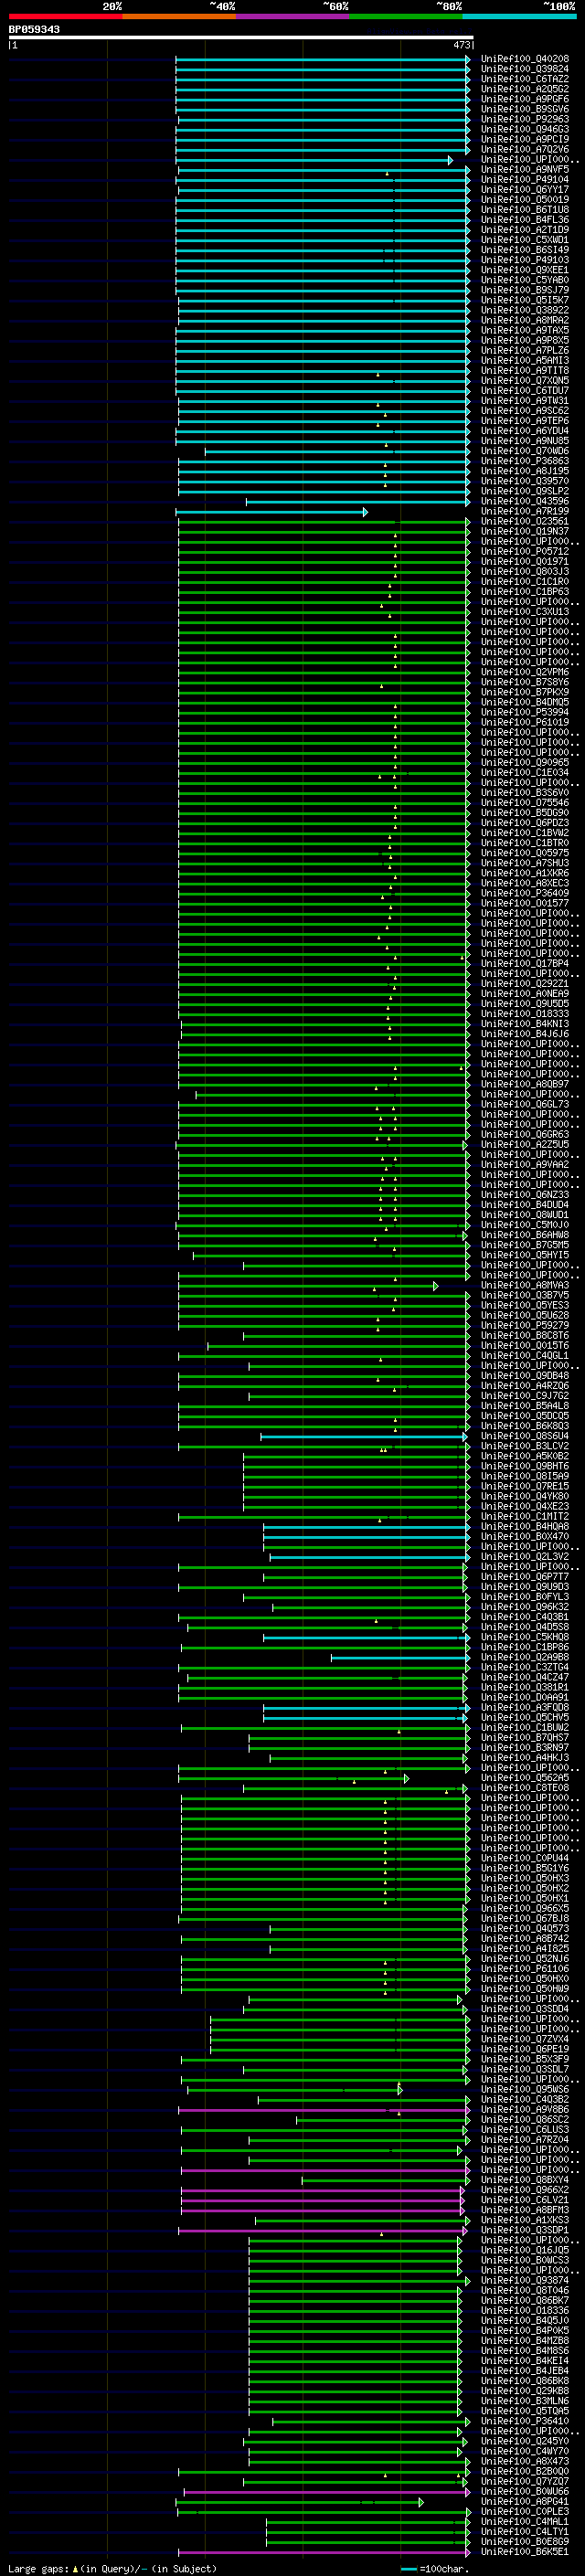Click the purple ~60% identity legend segment
The image size is (585, 2576).
293,16
